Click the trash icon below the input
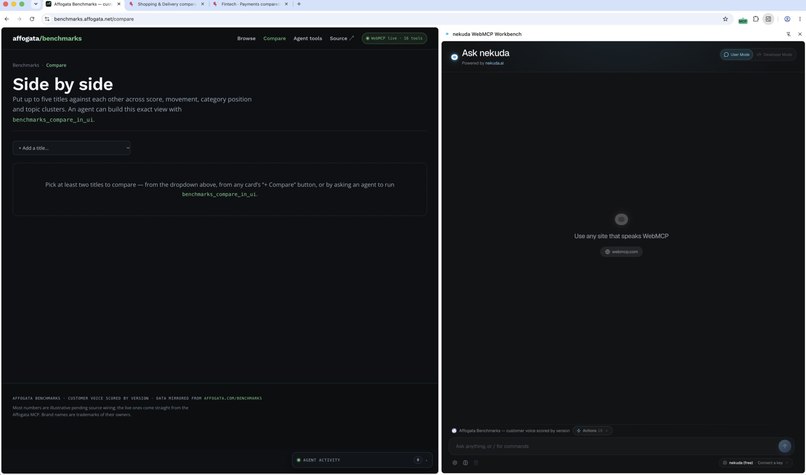Viewport: 806px width, 475px height. [476, 463]
